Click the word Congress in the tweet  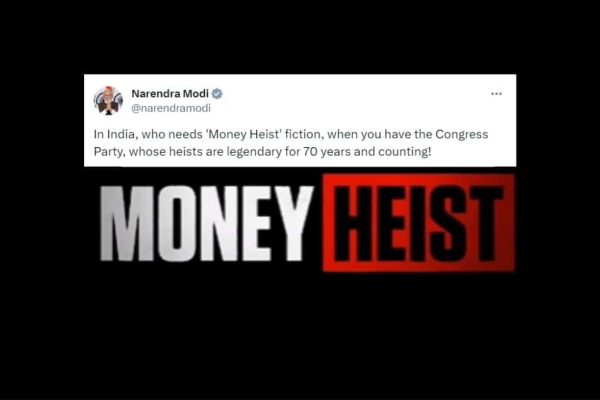pos(461,135)
